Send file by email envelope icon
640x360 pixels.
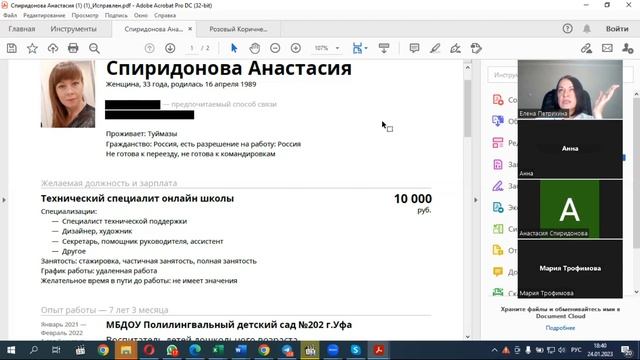[607, 48]
